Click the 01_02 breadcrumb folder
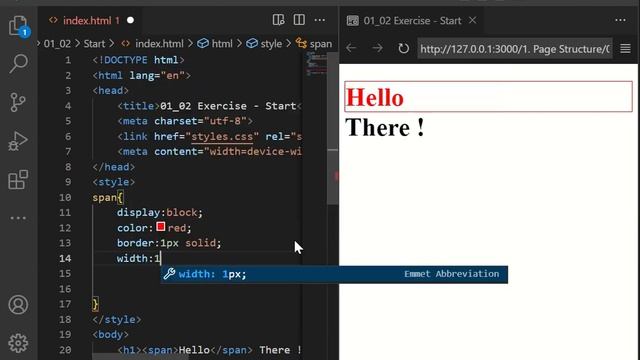Image resolution: width=640 pixels, height=360 pixels. (57, 44)
